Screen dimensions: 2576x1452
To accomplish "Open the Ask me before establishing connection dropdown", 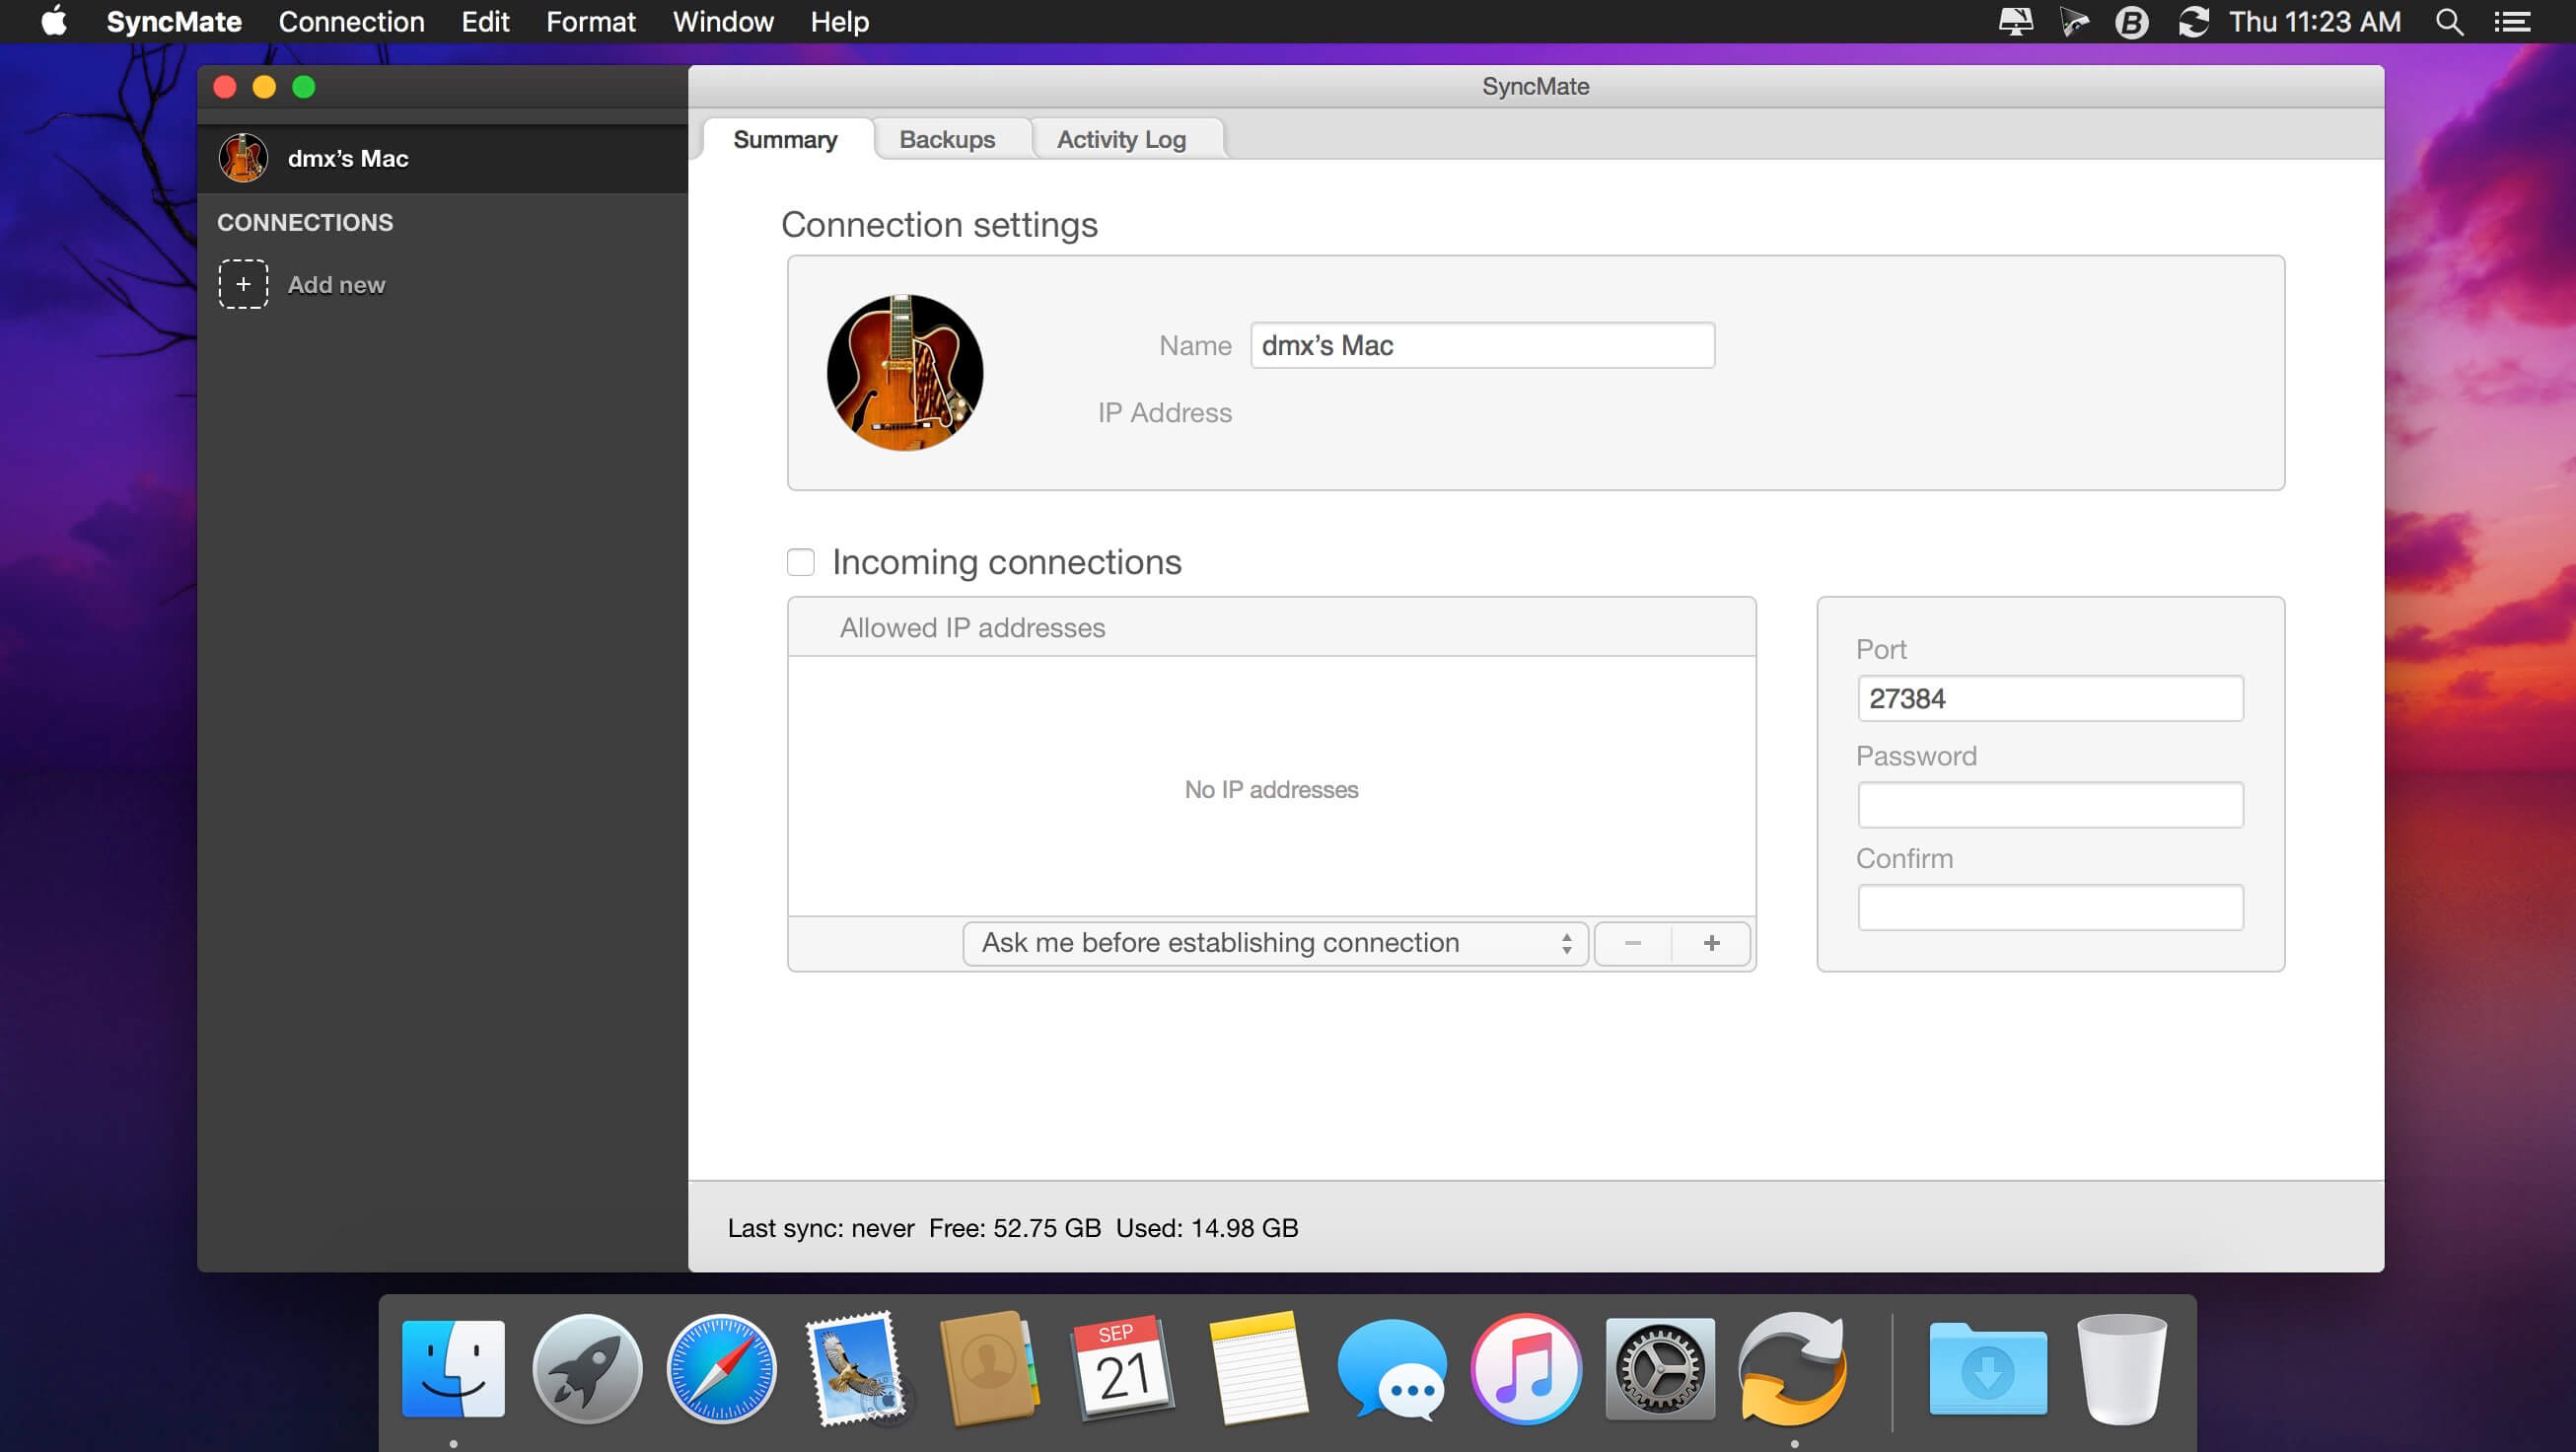I will pos(1270,941).
